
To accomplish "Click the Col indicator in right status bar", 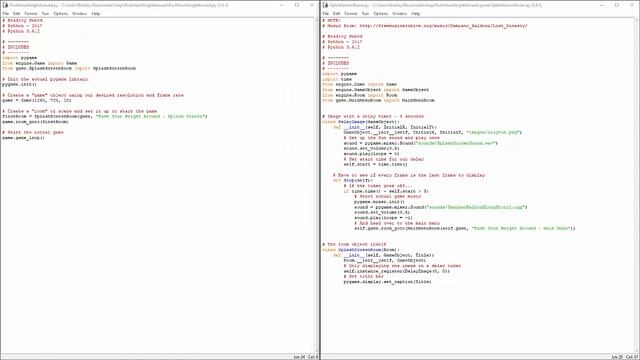I will pos(632,357).
